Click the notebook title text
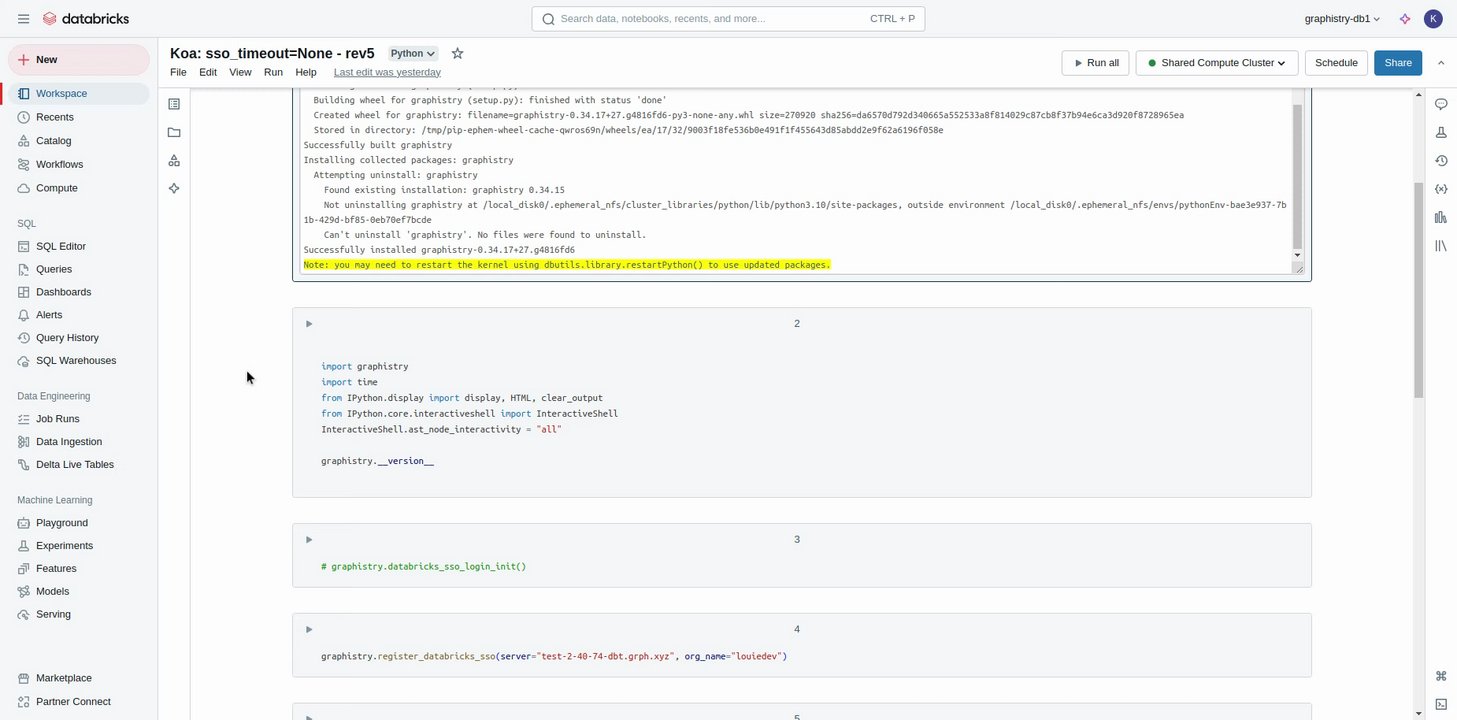The image size is (1457, 720). point(272,54)
